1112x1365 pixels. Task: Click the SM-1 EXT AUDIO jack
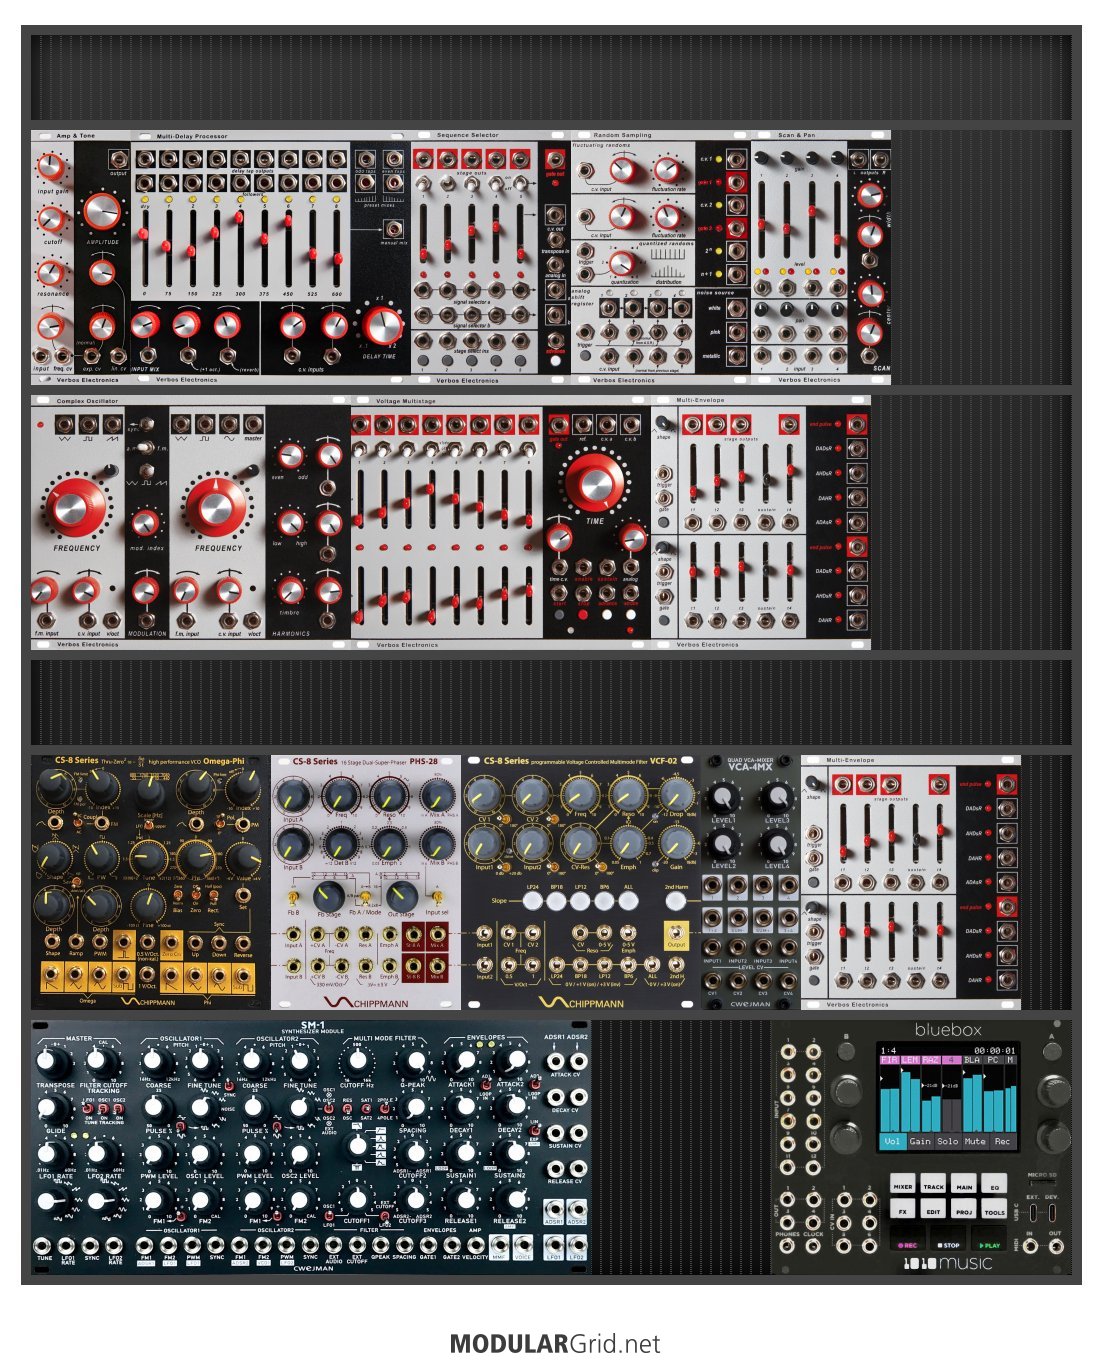(x=334, y=1246)
